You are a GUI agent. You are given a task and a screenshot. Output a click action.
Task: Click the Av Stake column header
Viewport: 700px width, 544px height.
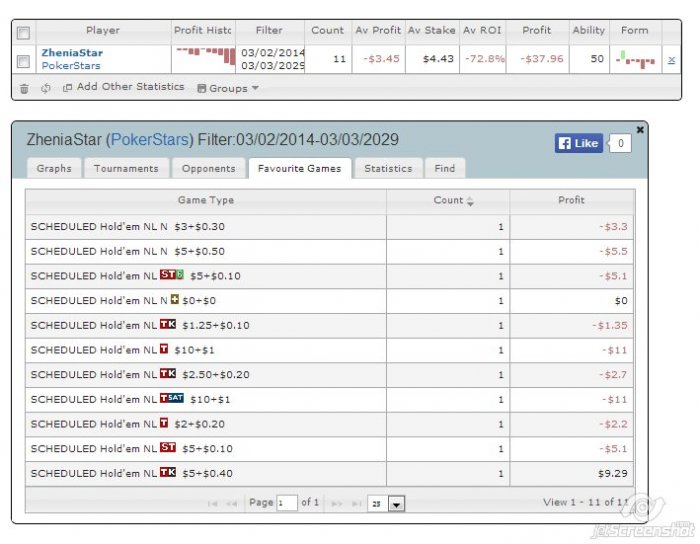click(432, 30)
